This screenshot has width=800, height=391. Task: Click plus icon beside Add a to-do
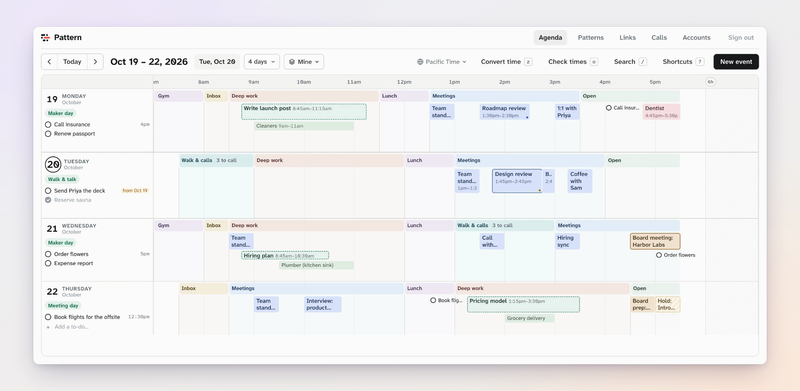tap(48, 327)
